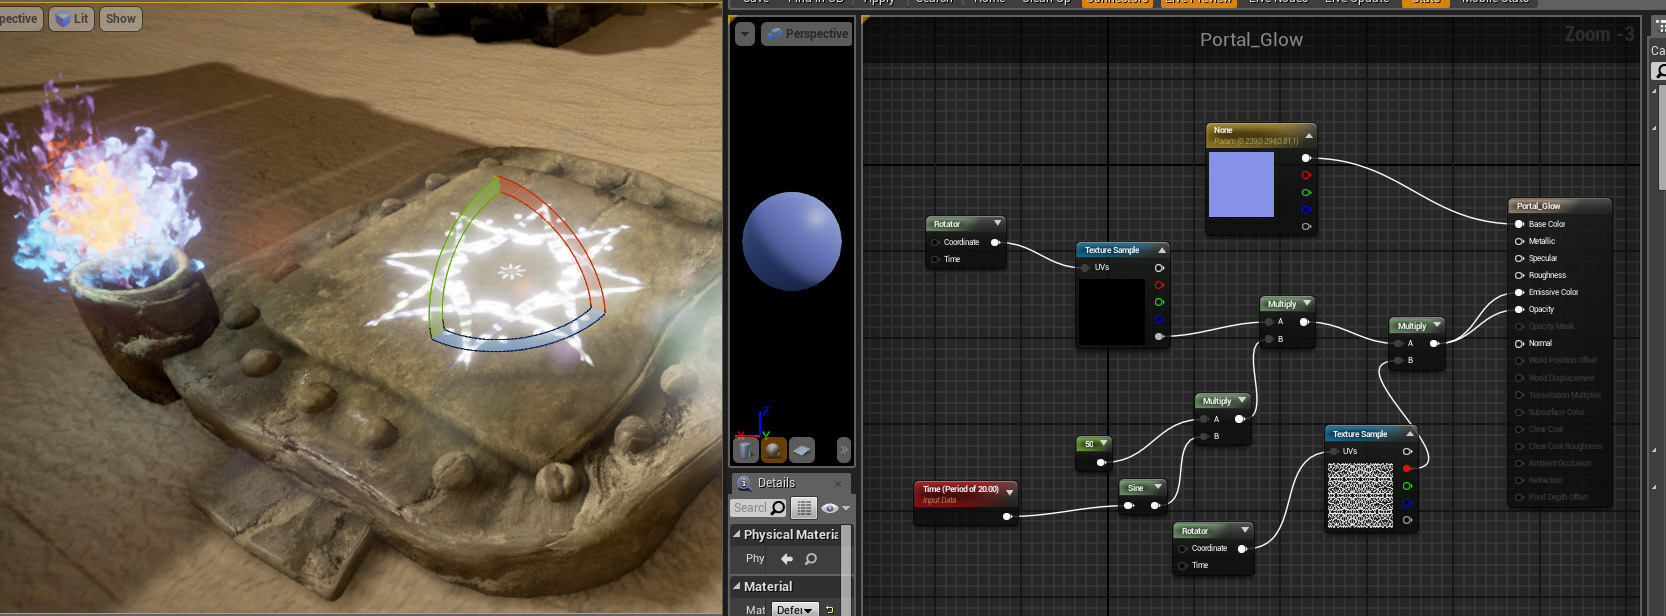The height and width of the screenshot is (616, 1666).
Task: Browse to the Physical Material asset magnifier
Action: pyautogui.click(x=811, y=559)
